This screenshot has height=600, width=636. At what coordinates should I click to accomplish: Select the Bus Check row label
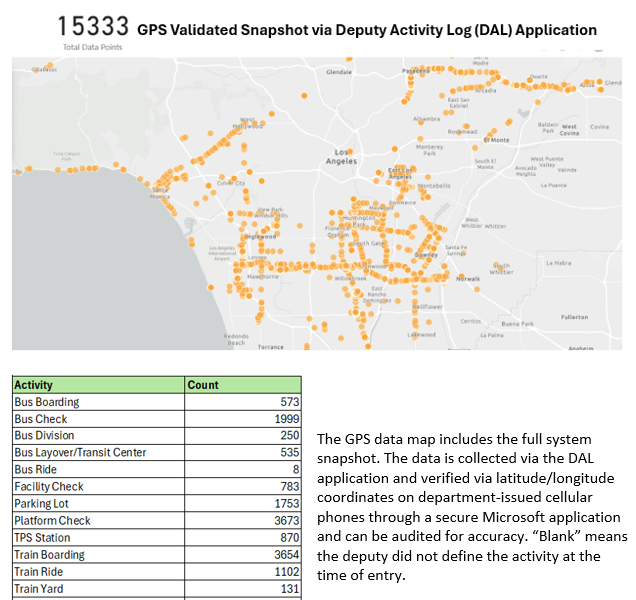[x=41, y=419]
